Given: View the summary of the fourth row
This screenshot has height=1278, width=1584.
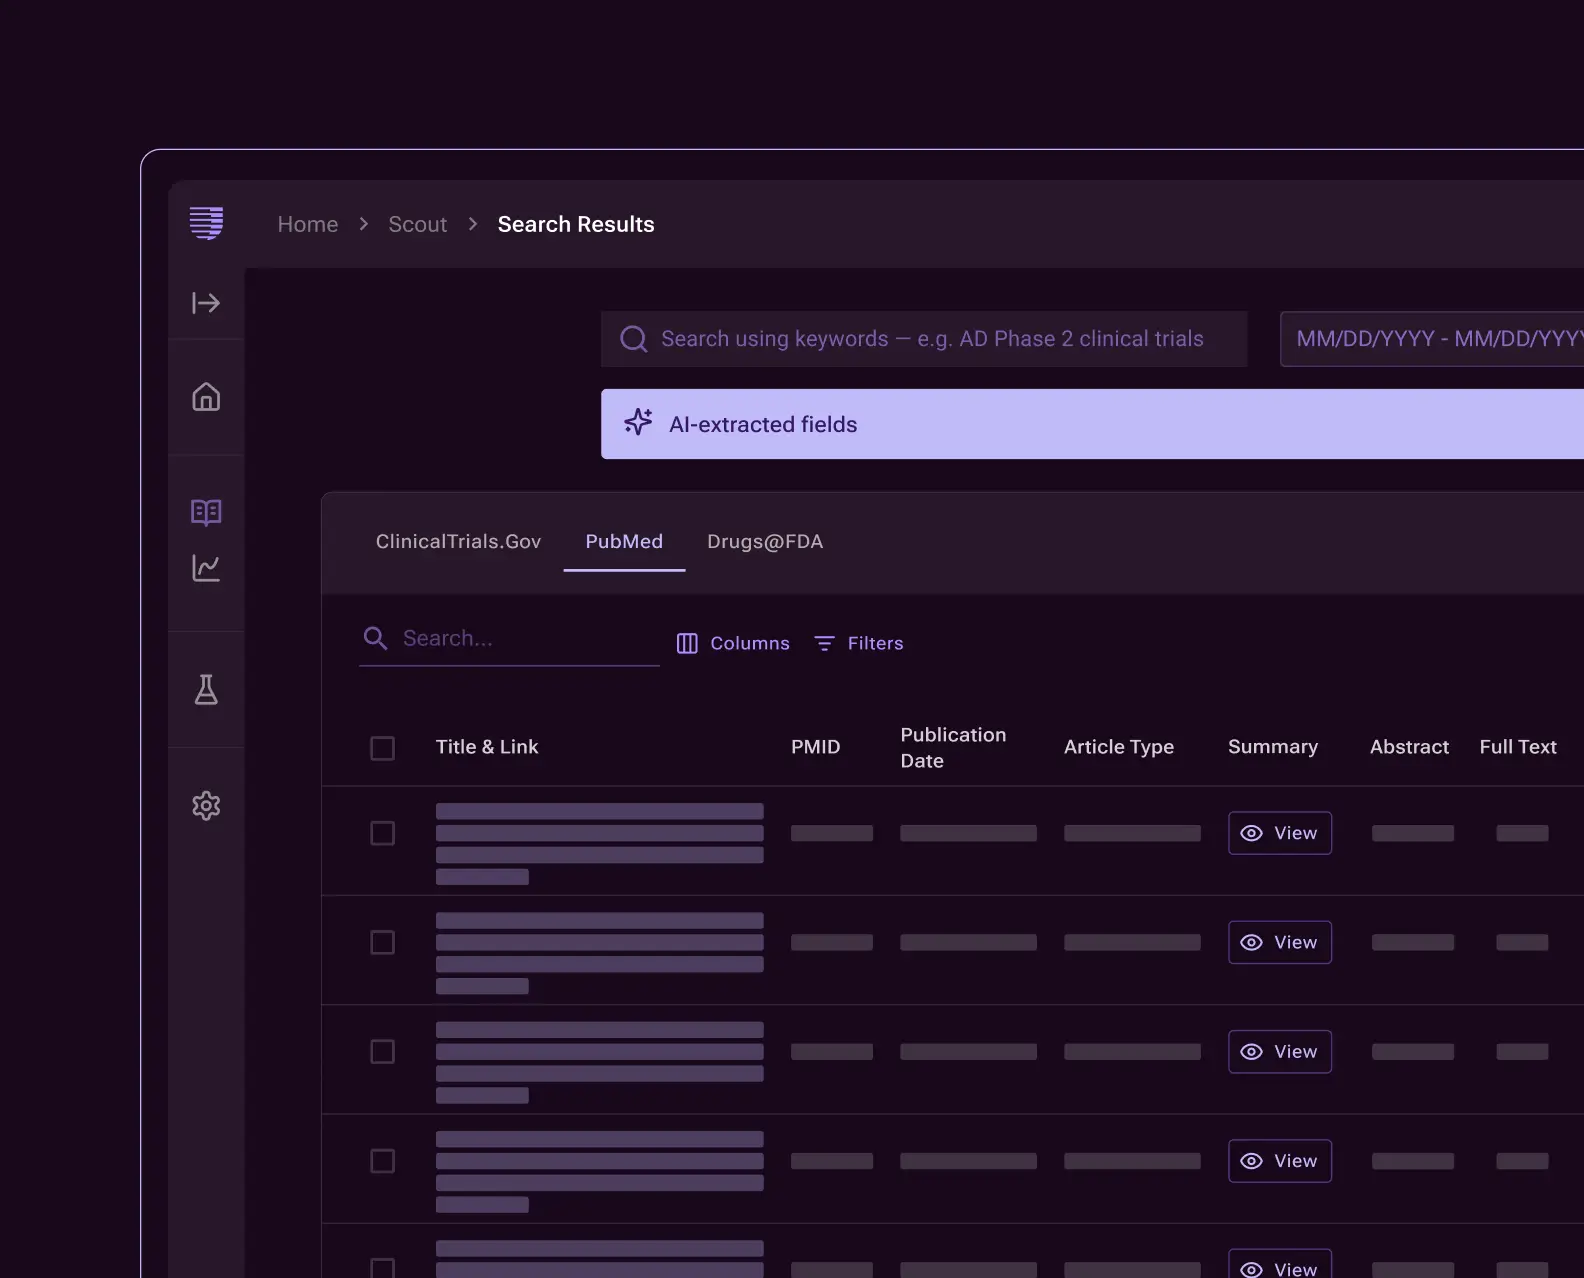Looking at the screenshot, I should [x=1280, y=1161].
